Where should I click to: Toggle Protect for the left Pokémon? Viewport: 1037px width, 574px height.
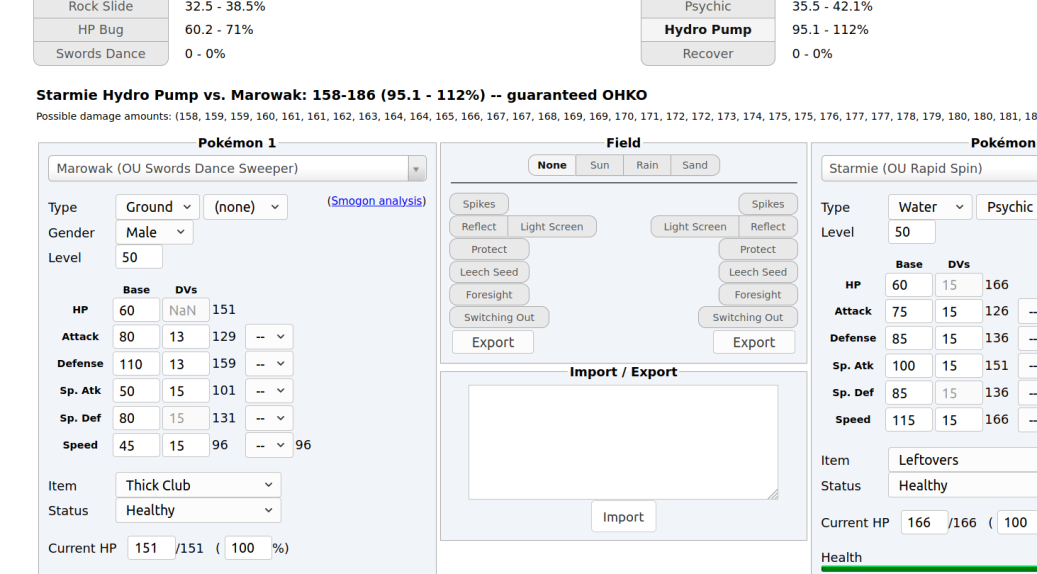point(489,249)
